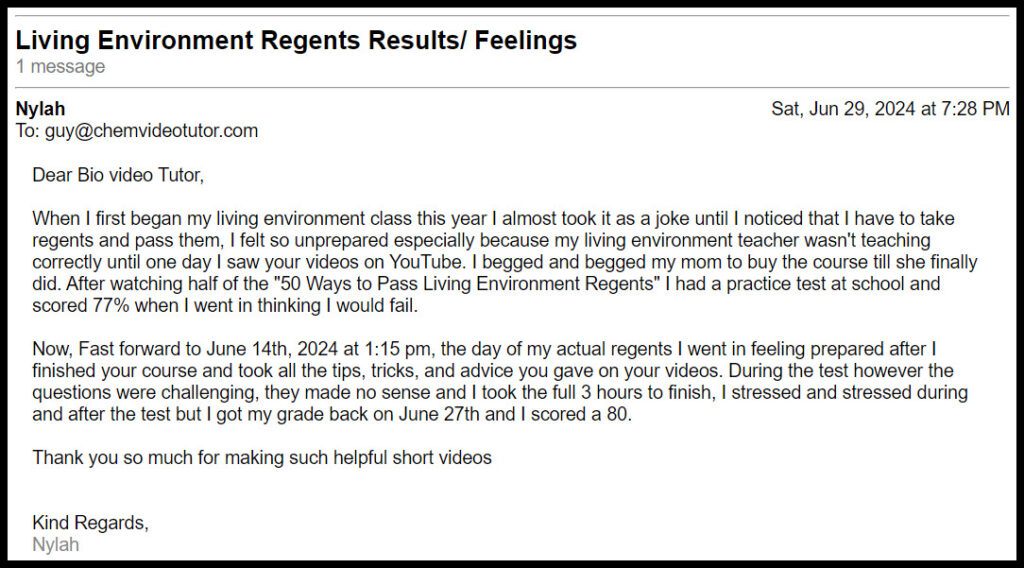This screenshot has width=1024, height=568.
Task: Click the 'Thank you so much' line
Action: click(x=262, y=458)
